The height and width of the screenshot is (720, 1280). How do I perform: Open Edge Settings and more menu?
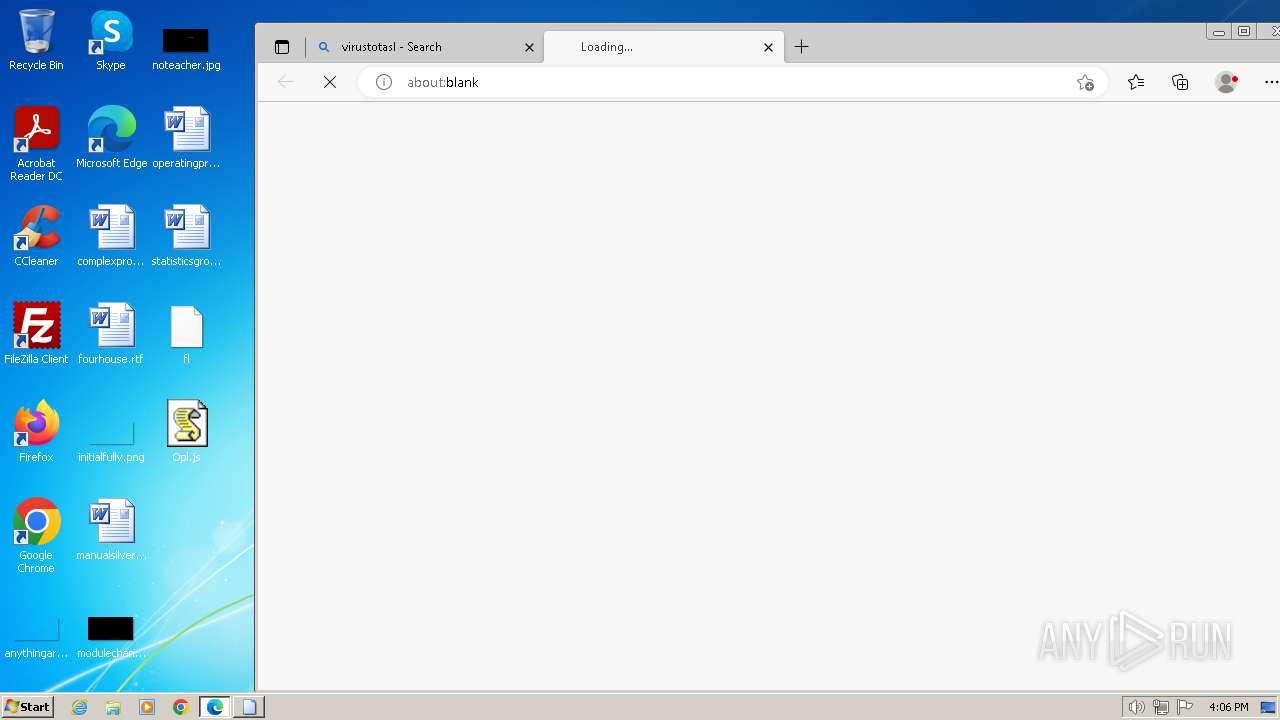click(x=1271, y=82)
